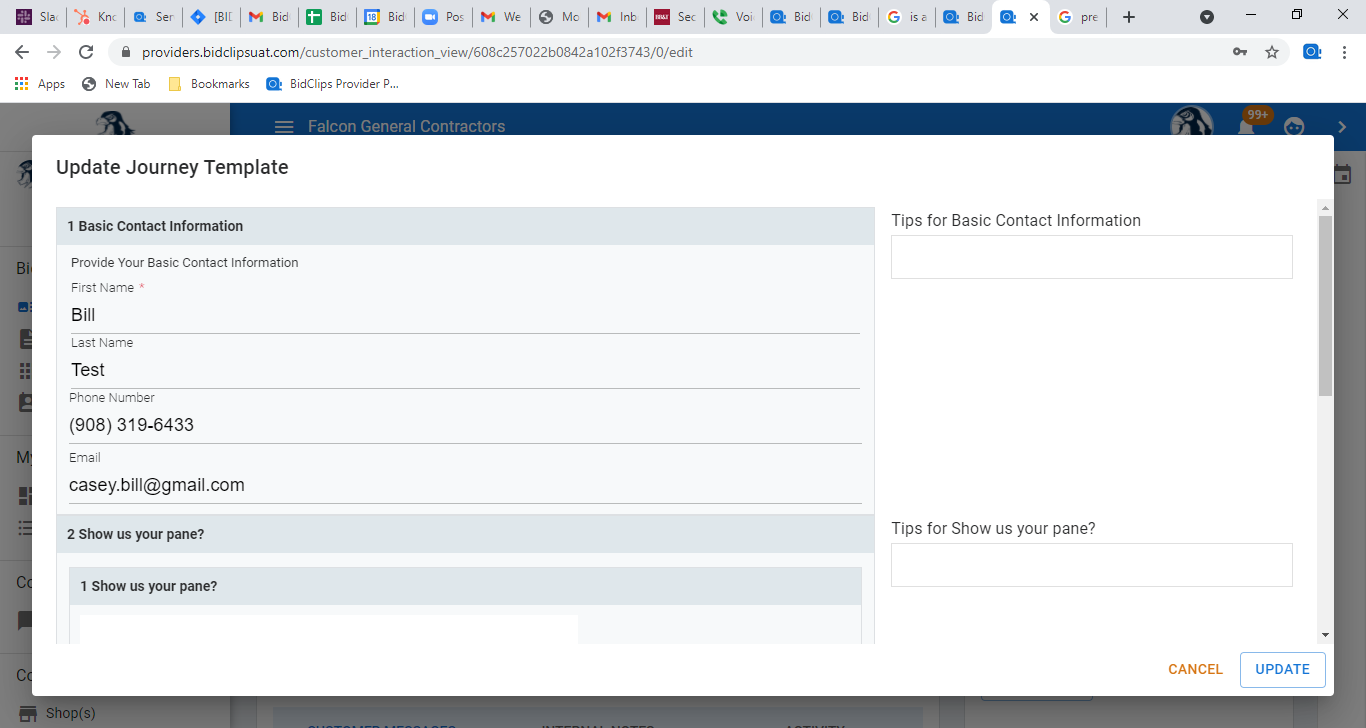Click the Tips for Basic Contact Information box
Image resolution: width=1366 pixels, height=728 pixels.
1091,257
